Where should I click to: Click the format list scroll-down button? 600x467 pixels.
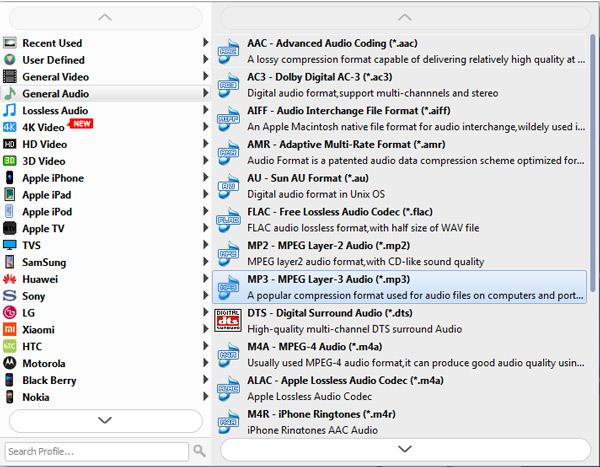click(405, 449)
